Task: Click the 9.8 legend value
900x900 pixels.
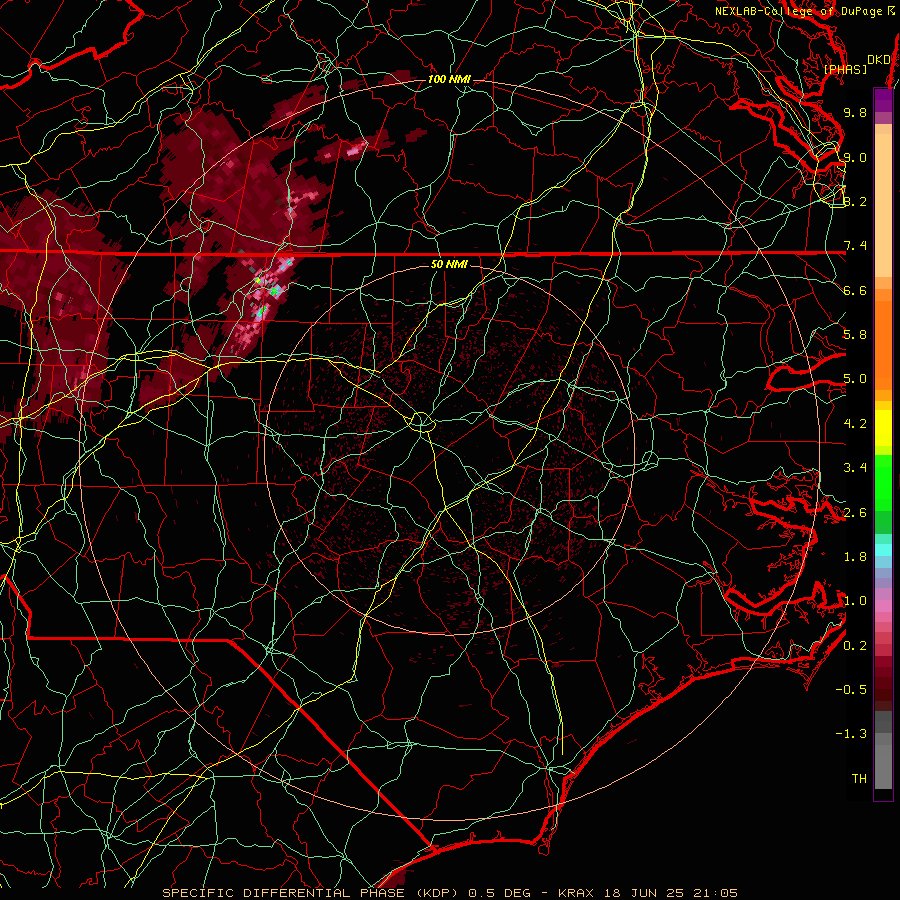Action: [x=855, y=112]
